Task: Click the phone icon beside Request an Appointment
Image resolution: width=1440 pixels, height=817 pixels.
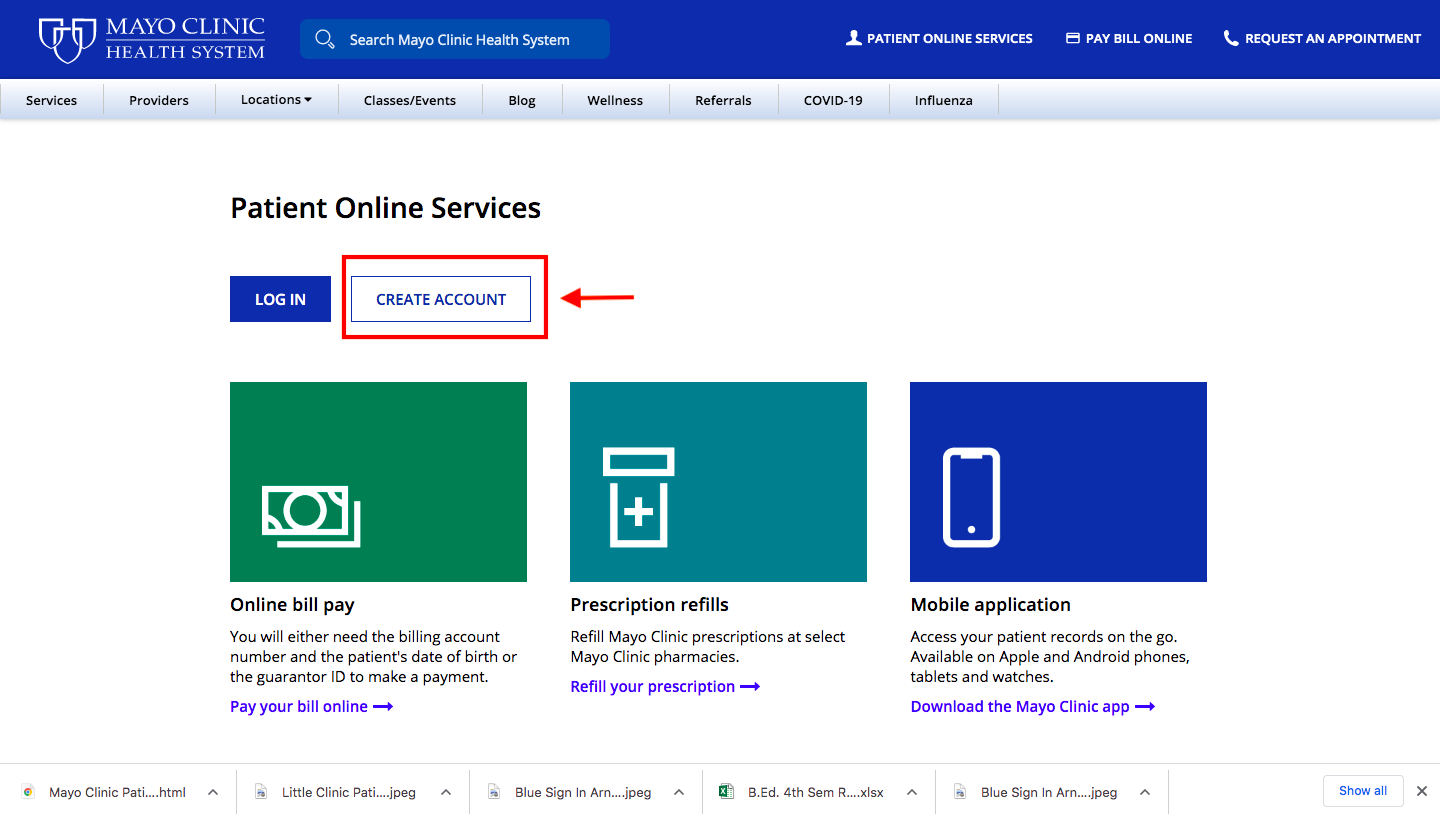Action: [x=1231, y=38]
